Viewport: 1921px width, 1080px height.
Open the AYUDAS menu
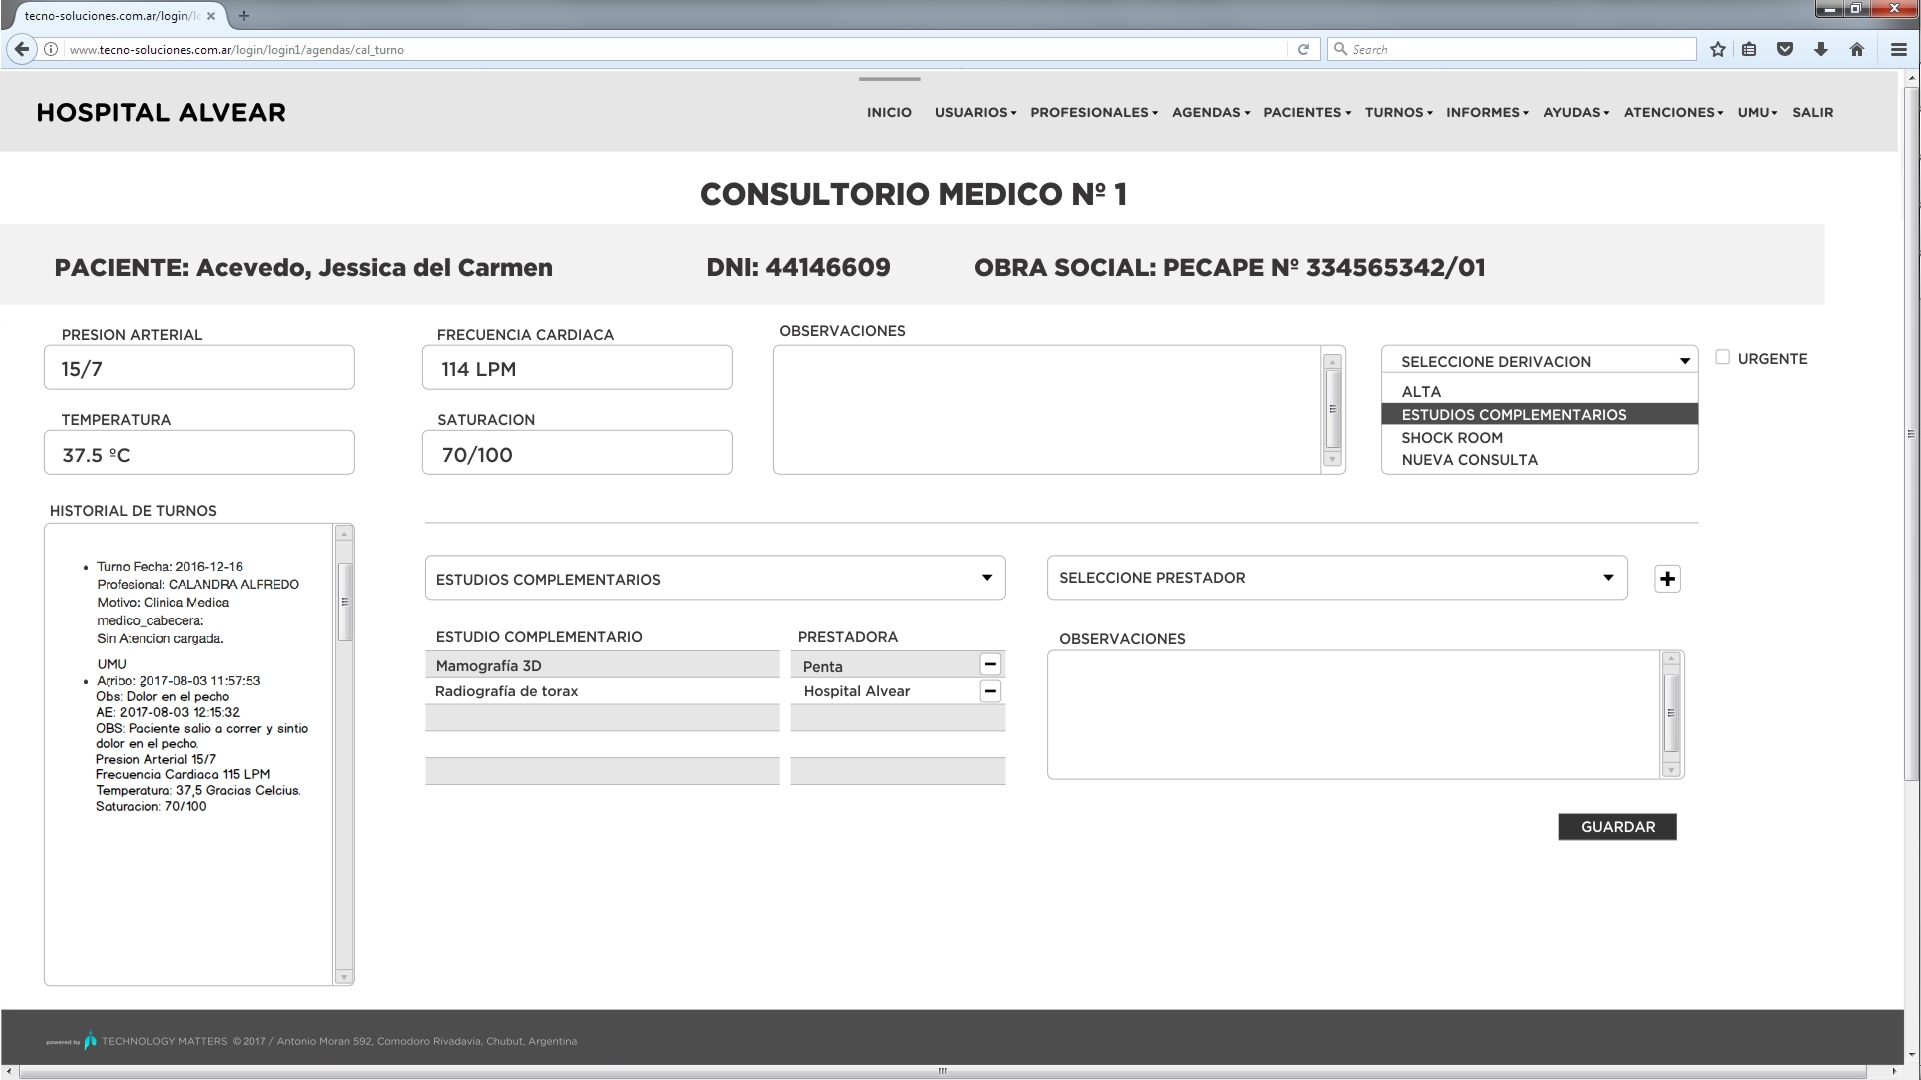[1576, 113]
